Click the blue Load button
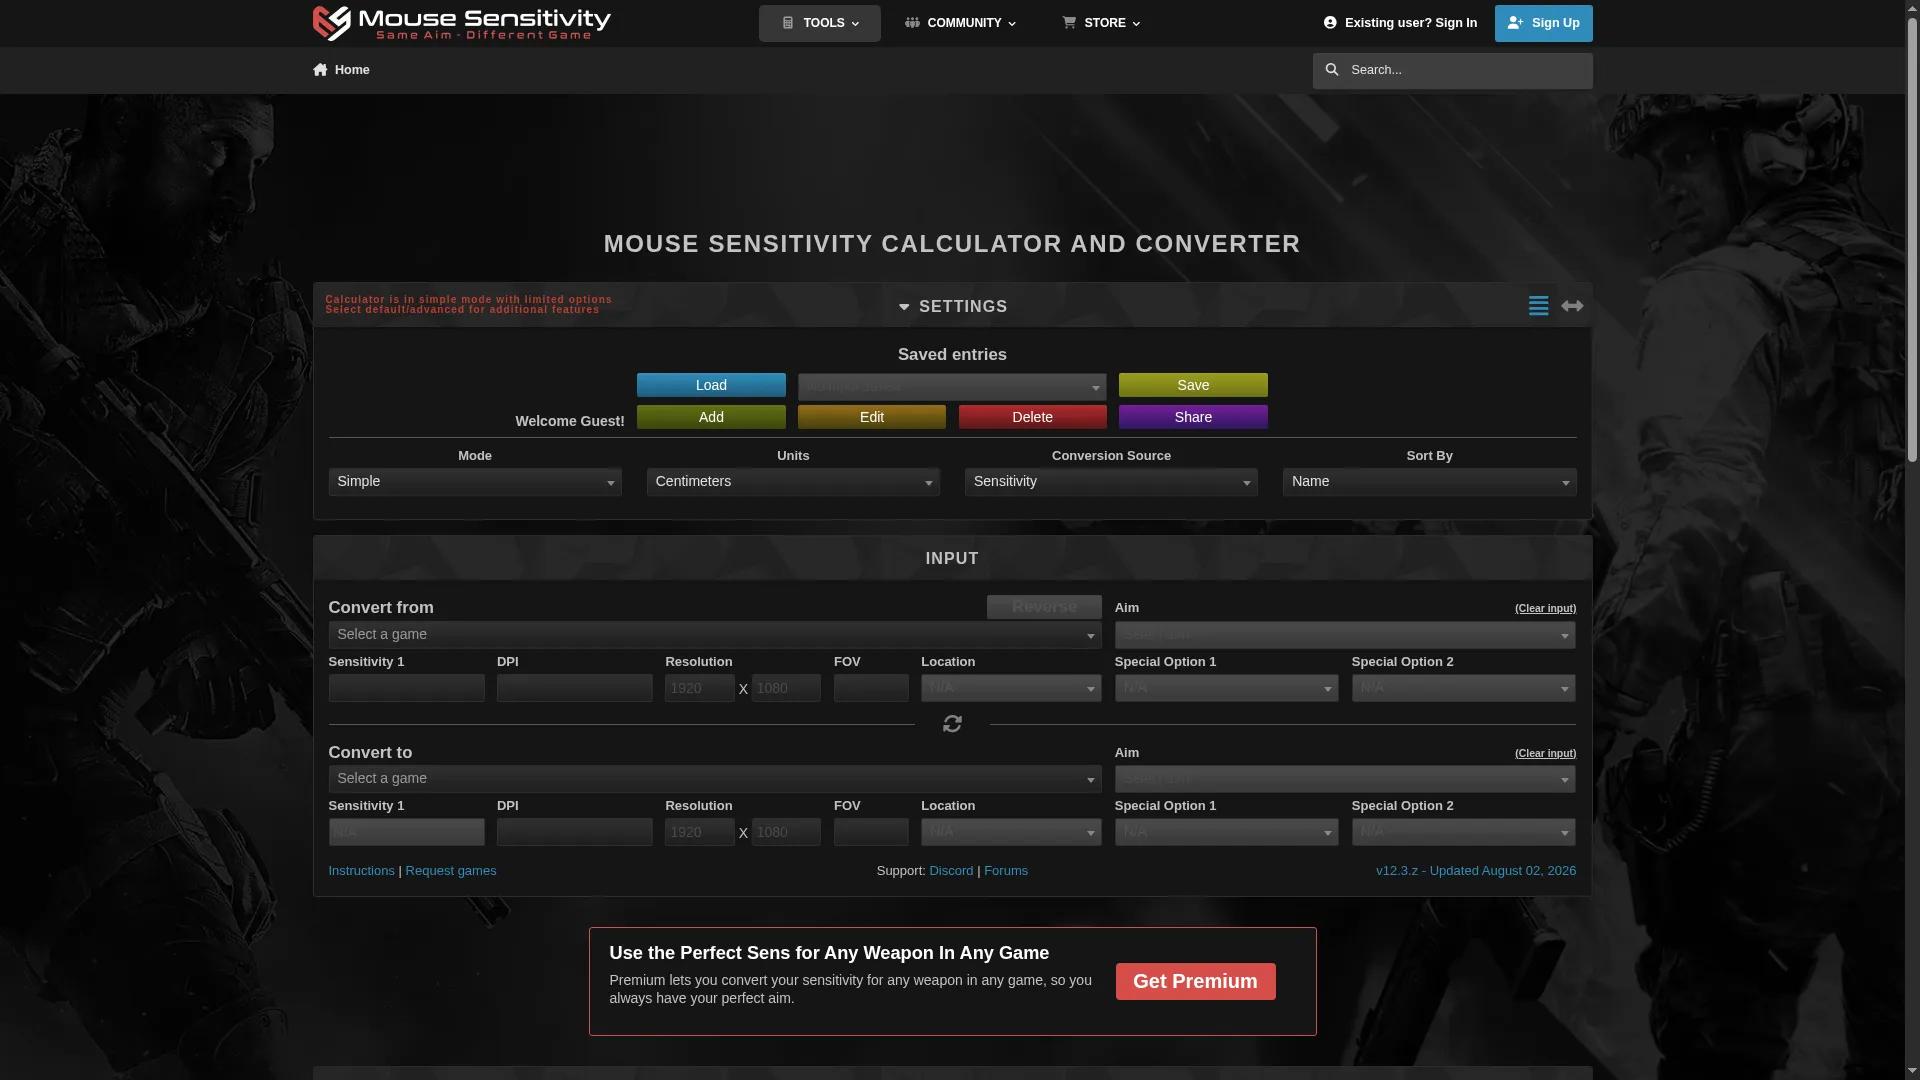 711,385
